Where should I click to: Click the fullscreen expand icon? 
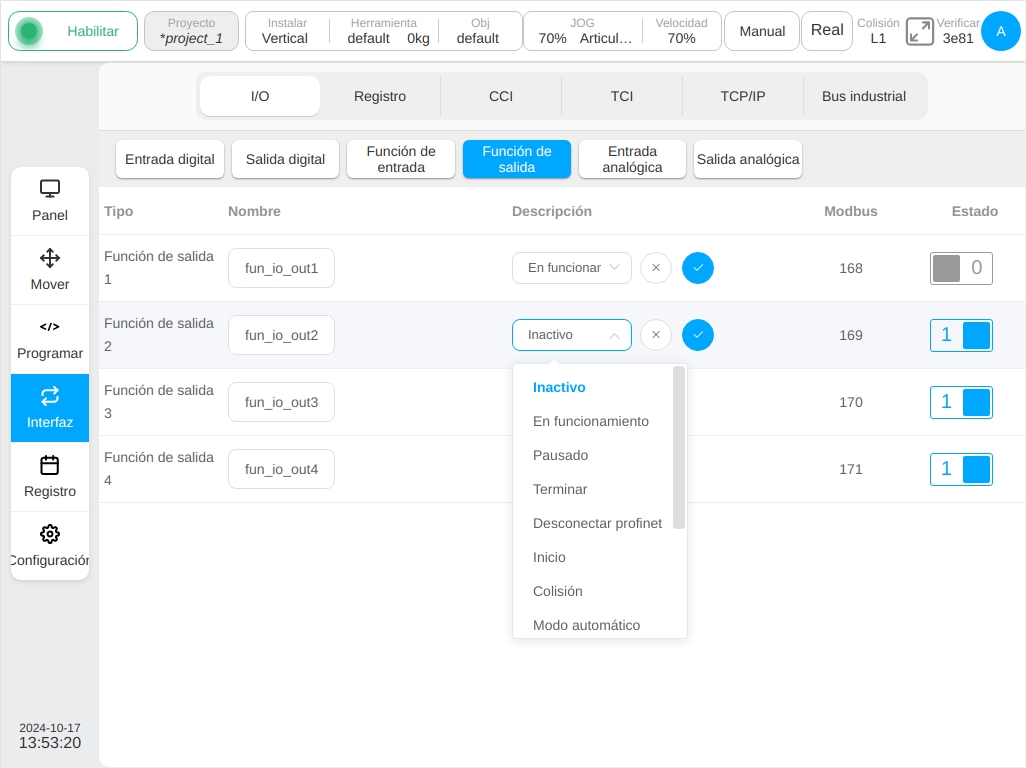click(919, 31)
